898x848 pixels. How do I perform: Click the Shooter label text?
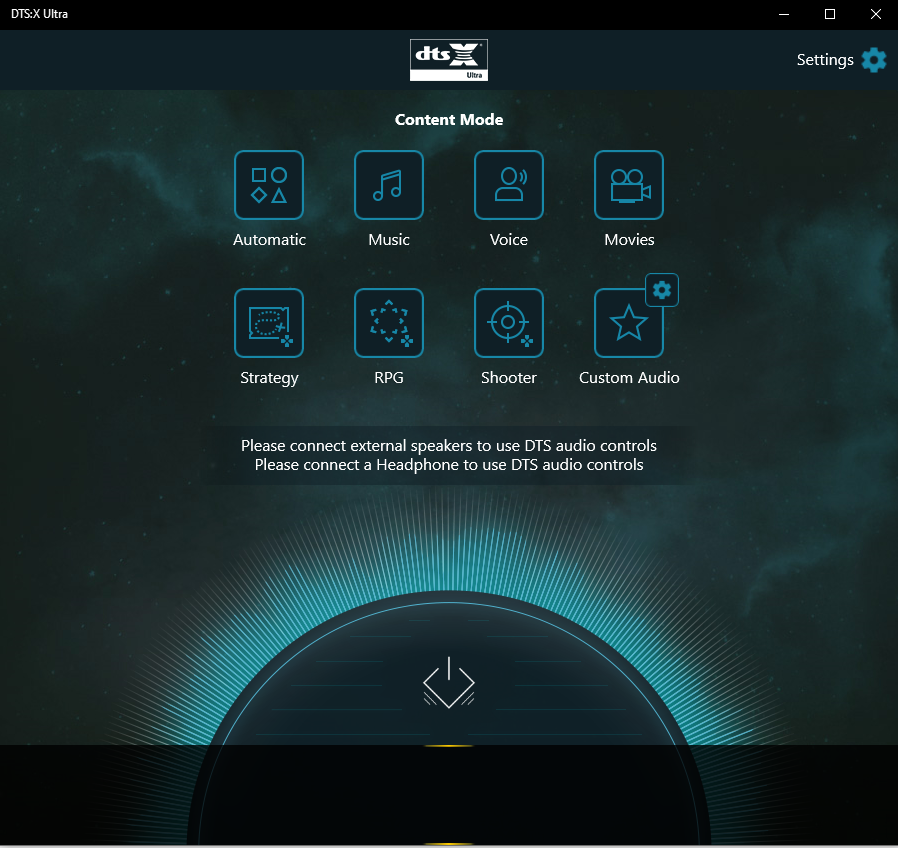[x=509, y=377]
